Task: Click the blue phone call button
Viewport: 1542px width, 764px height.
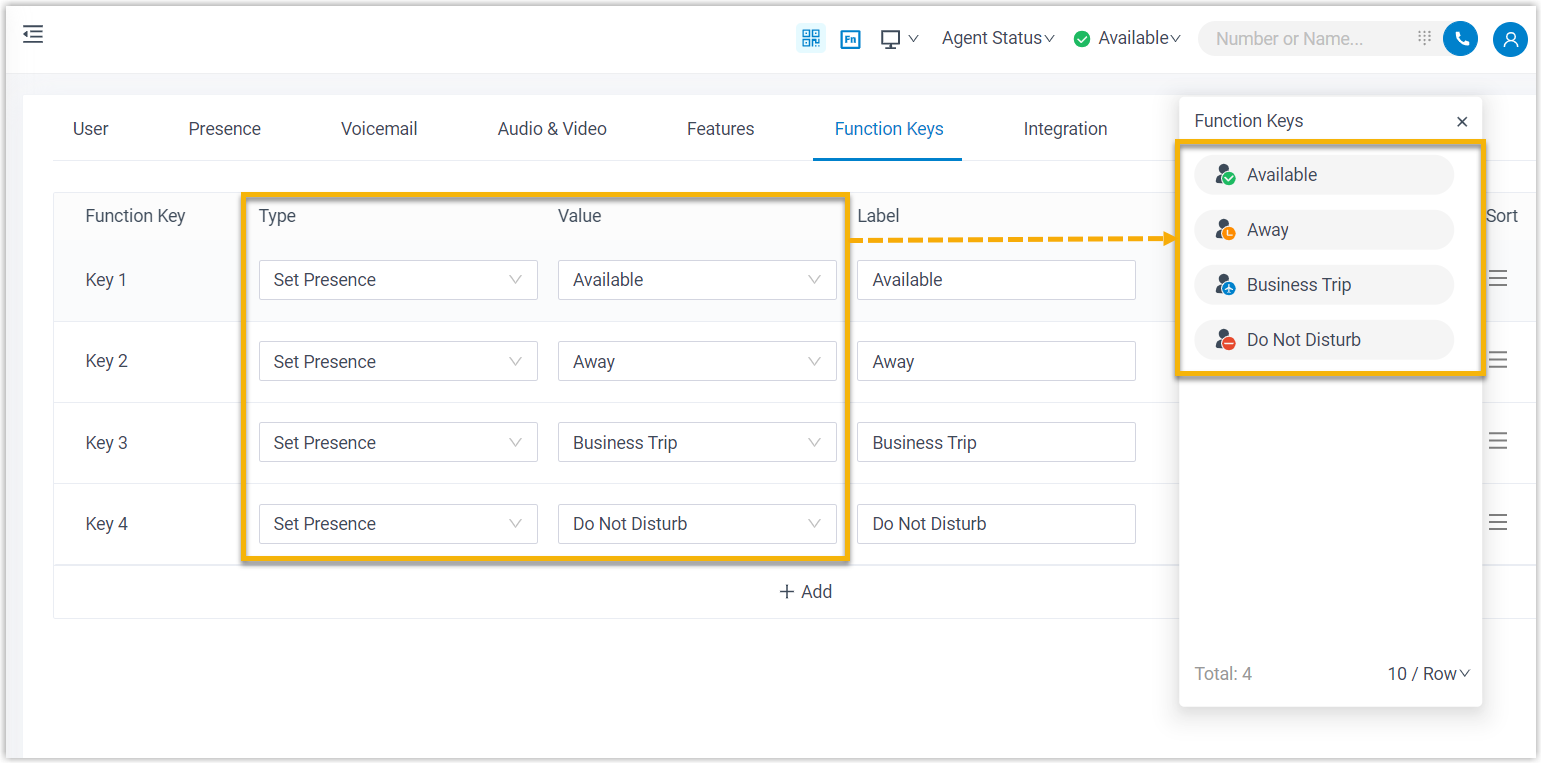Action: tap(1461, 39)
